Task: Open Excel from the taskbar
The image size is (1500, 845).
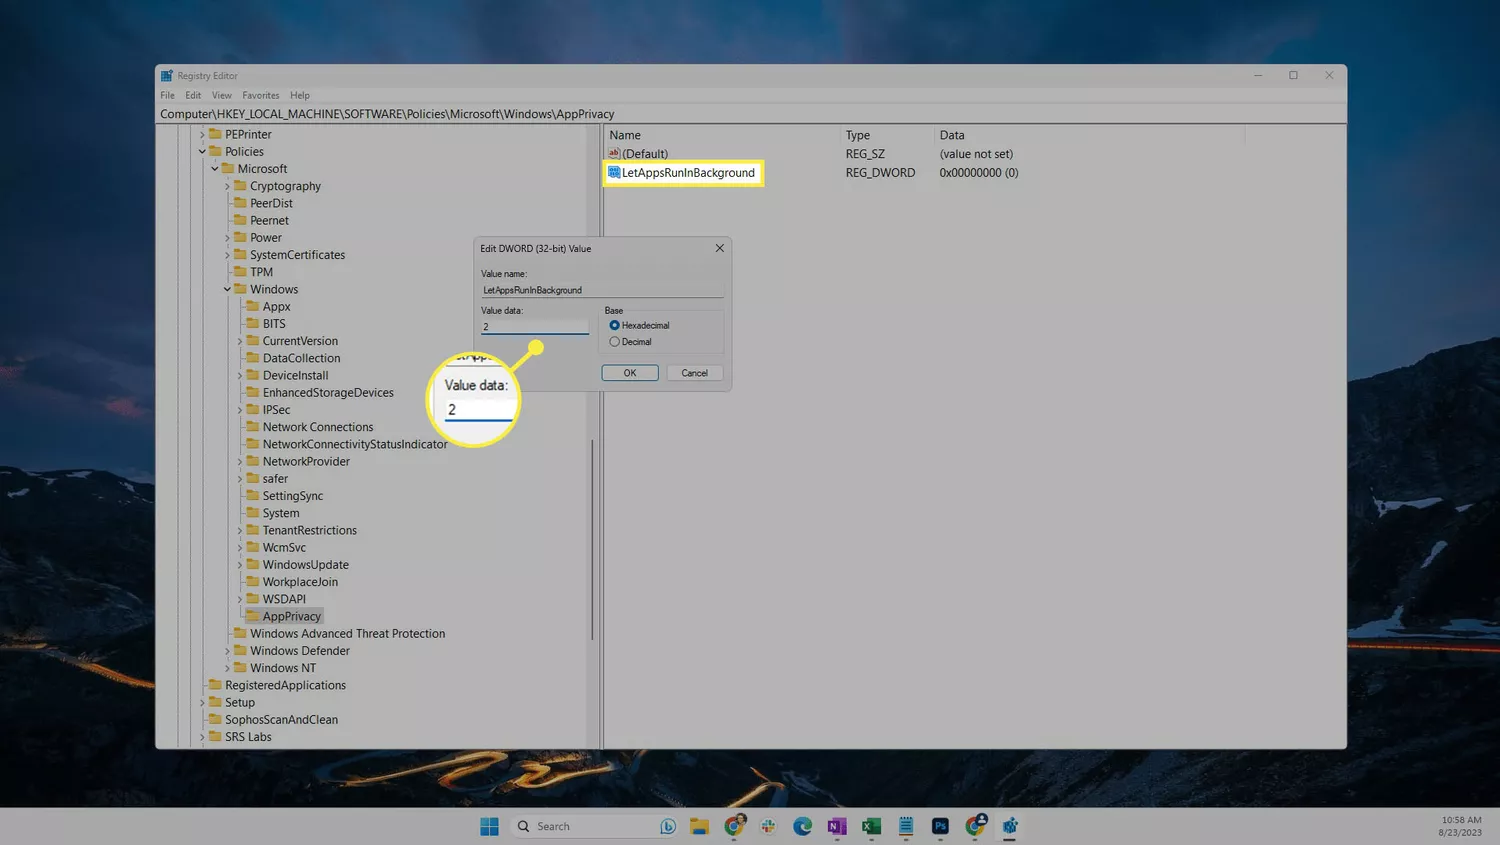Action: 871,826
